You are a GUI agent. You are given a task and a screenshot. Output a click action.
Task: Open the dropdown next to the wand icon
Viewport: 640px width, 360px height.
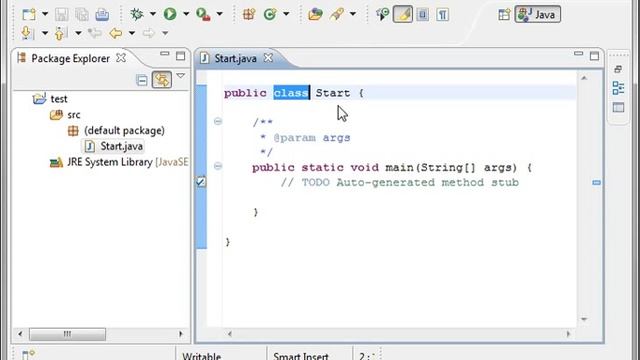click(353, 14)
